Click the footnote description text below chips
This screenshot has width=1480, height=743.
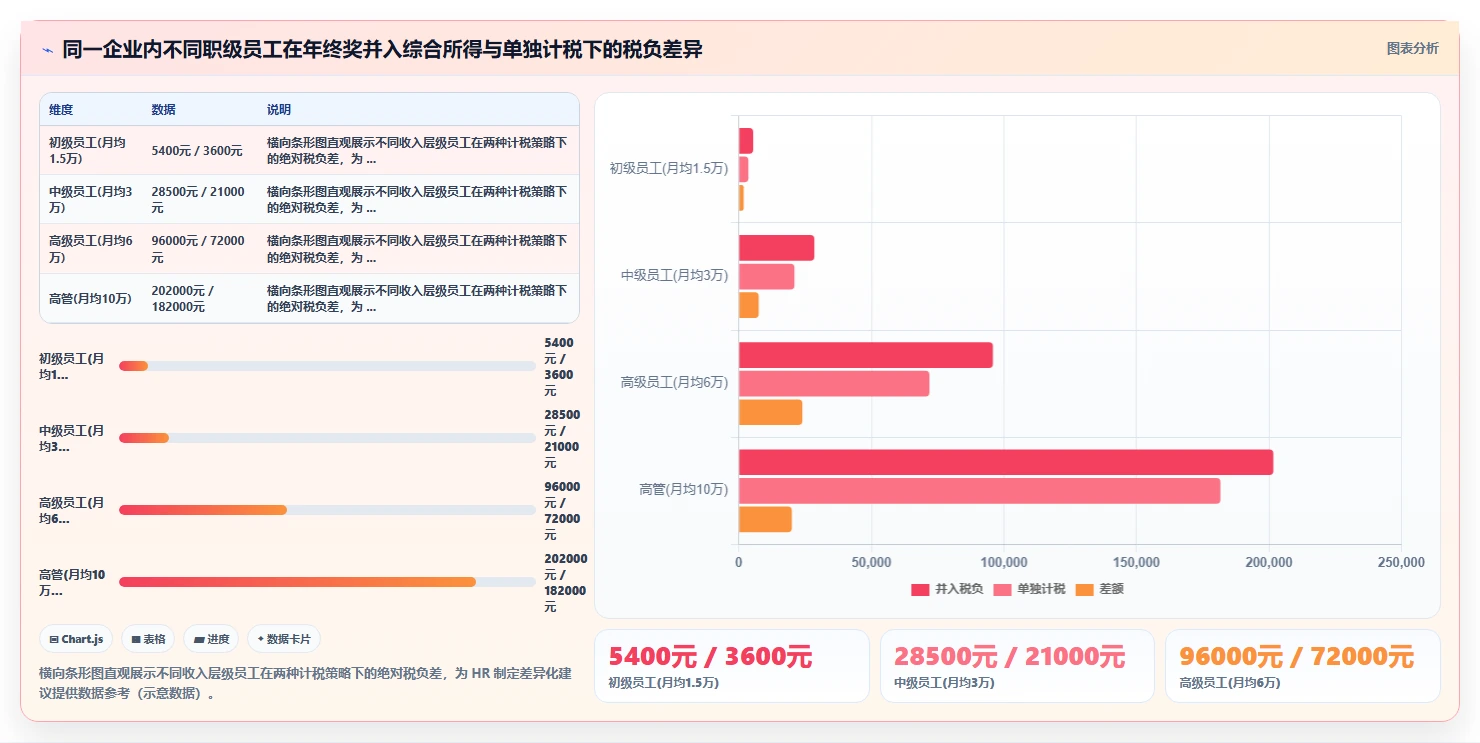click(305, 683)
